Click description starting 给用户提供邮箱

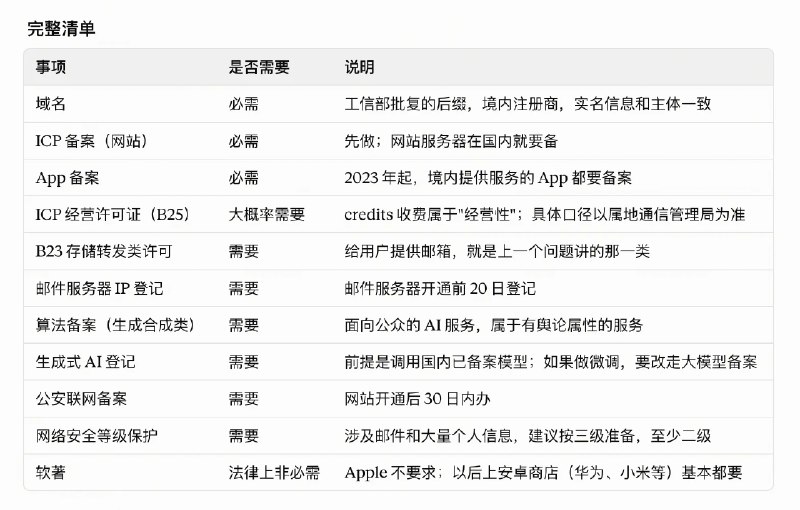click(497, 251)
